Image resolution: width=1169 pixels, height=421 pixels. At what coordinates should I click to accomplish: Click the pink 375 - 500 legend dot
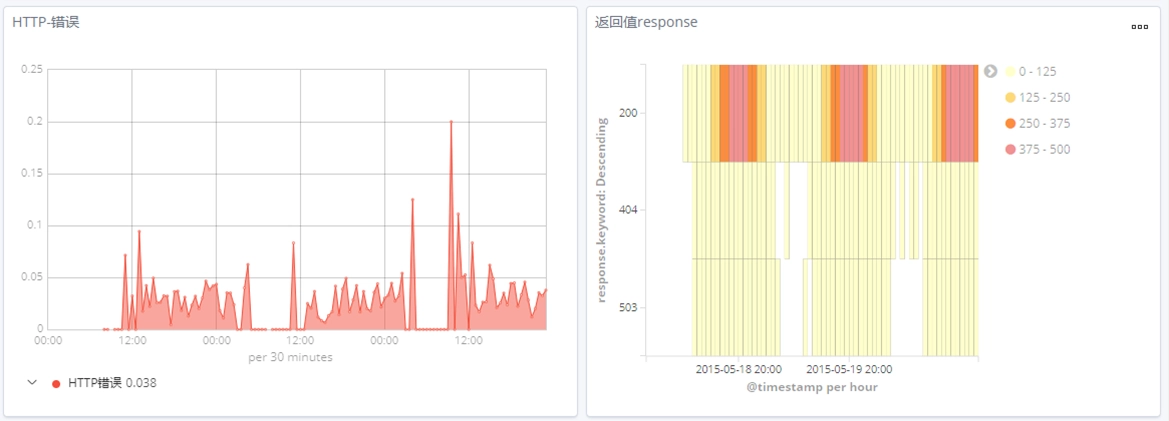coord(1010,150)
